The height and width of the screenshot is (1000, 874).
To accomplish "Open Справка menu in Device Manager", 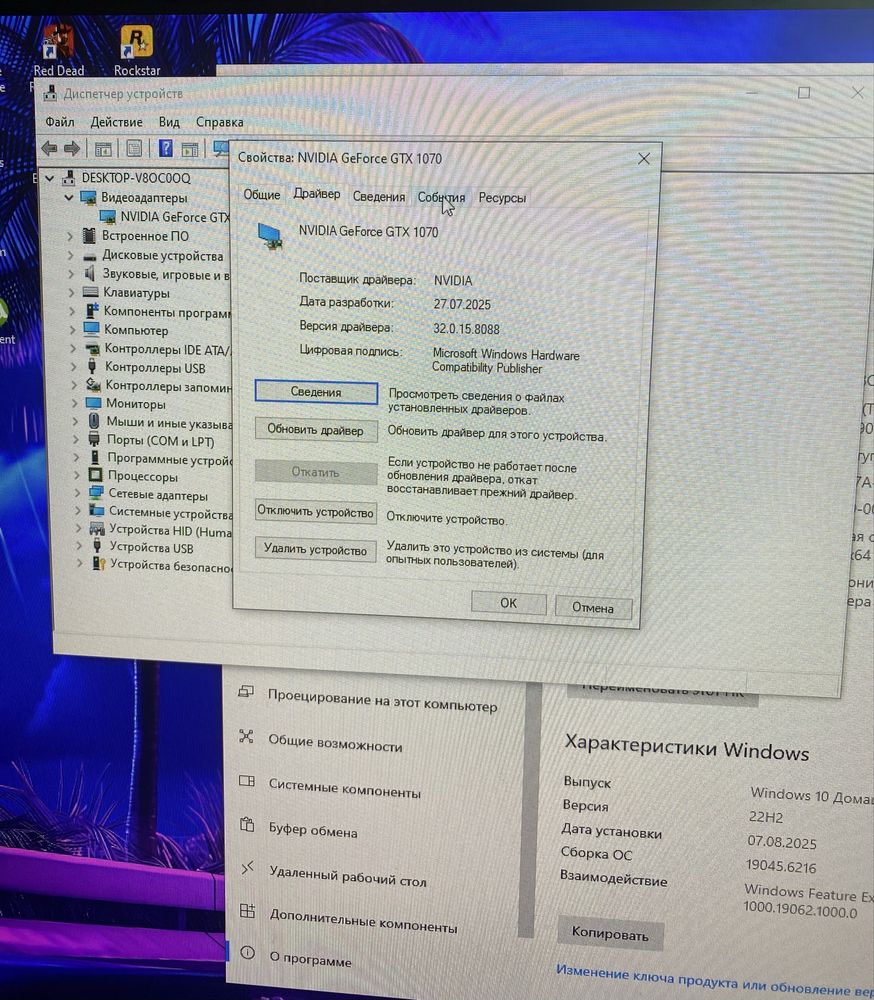I will (x=219, y=122).
